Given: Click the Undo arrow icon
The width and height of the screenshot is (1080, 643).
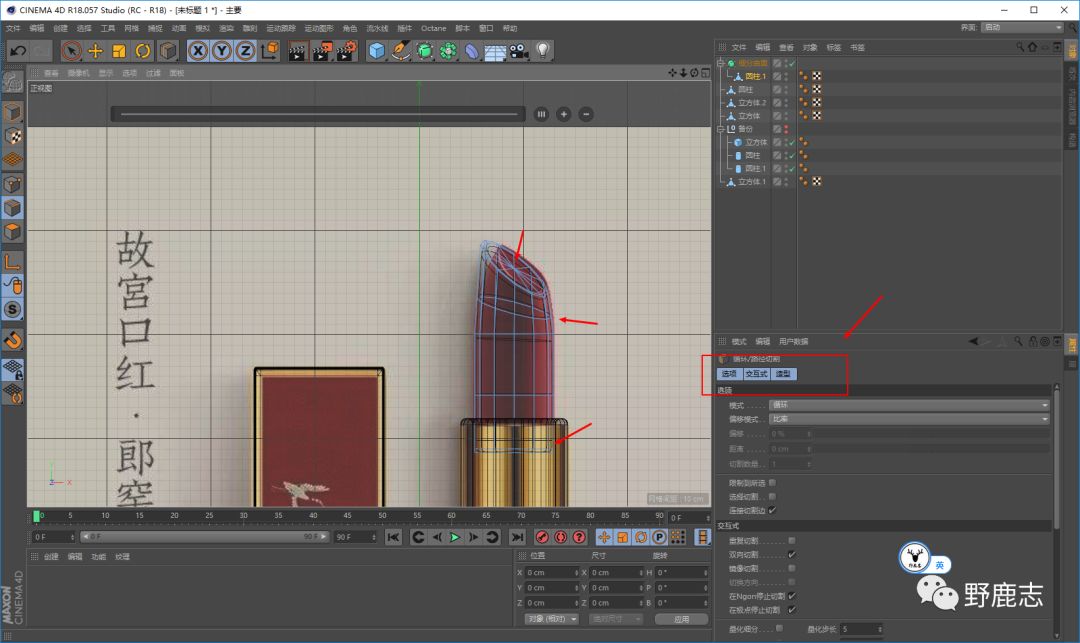Looking at the screenshot, I should (x=17, y=50).
